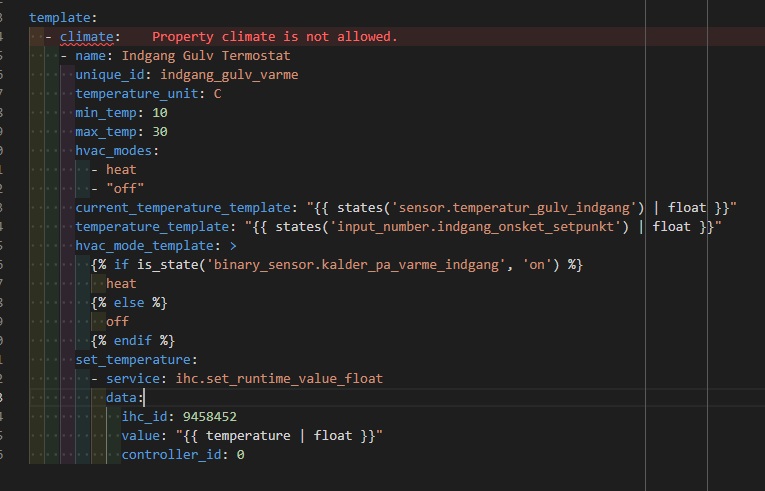Click the 'max_temp' key
The height and width of the screenshot is (491, 765).
point(106,132)
